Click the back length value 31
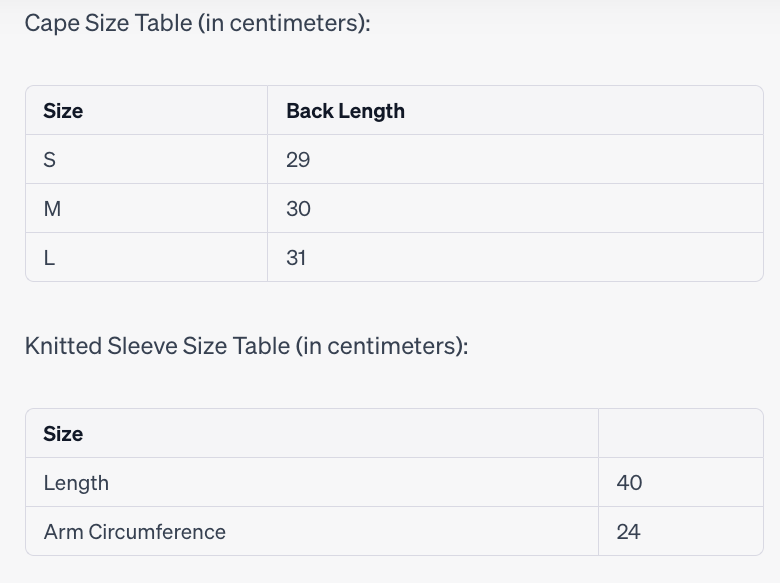780x583 pixels. (296, 258)
